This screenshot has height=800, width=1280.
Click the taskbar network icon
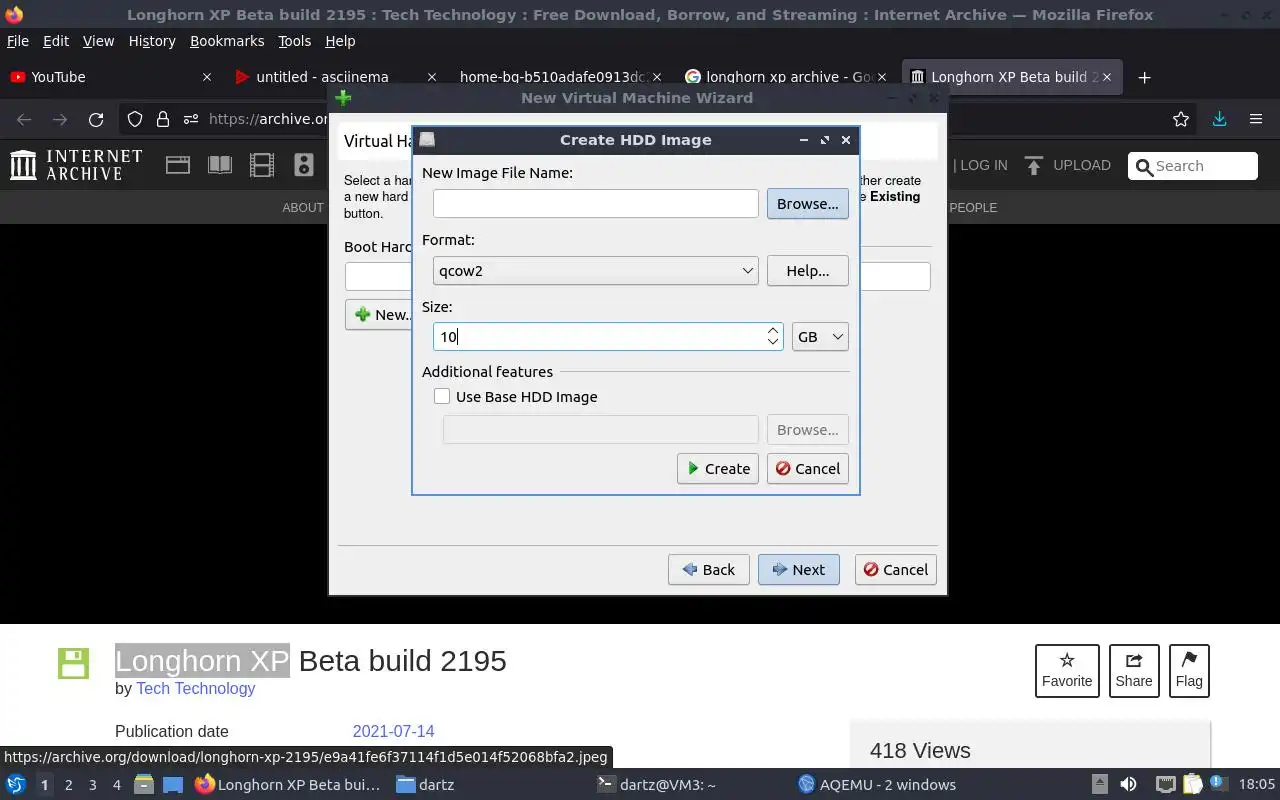coord(1165,785)
